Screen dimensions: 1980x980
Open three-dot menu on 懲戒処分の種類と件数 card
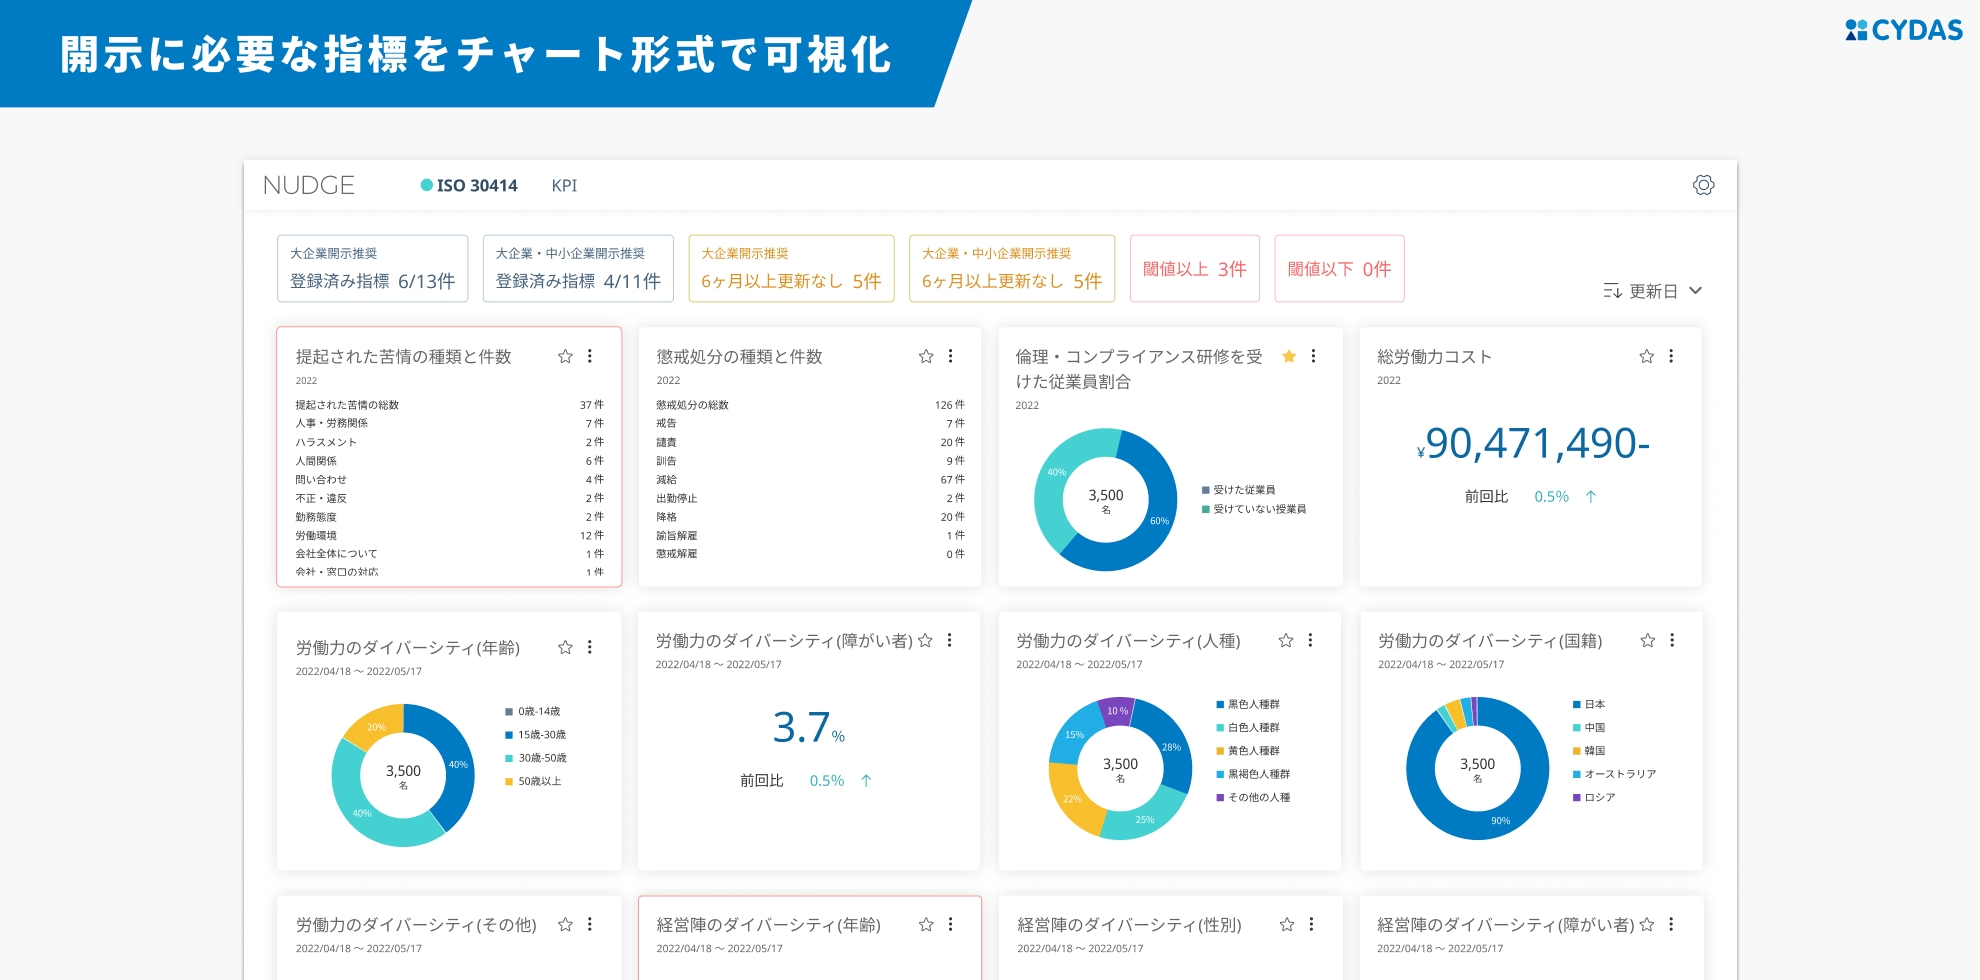(x=950, y=356)
